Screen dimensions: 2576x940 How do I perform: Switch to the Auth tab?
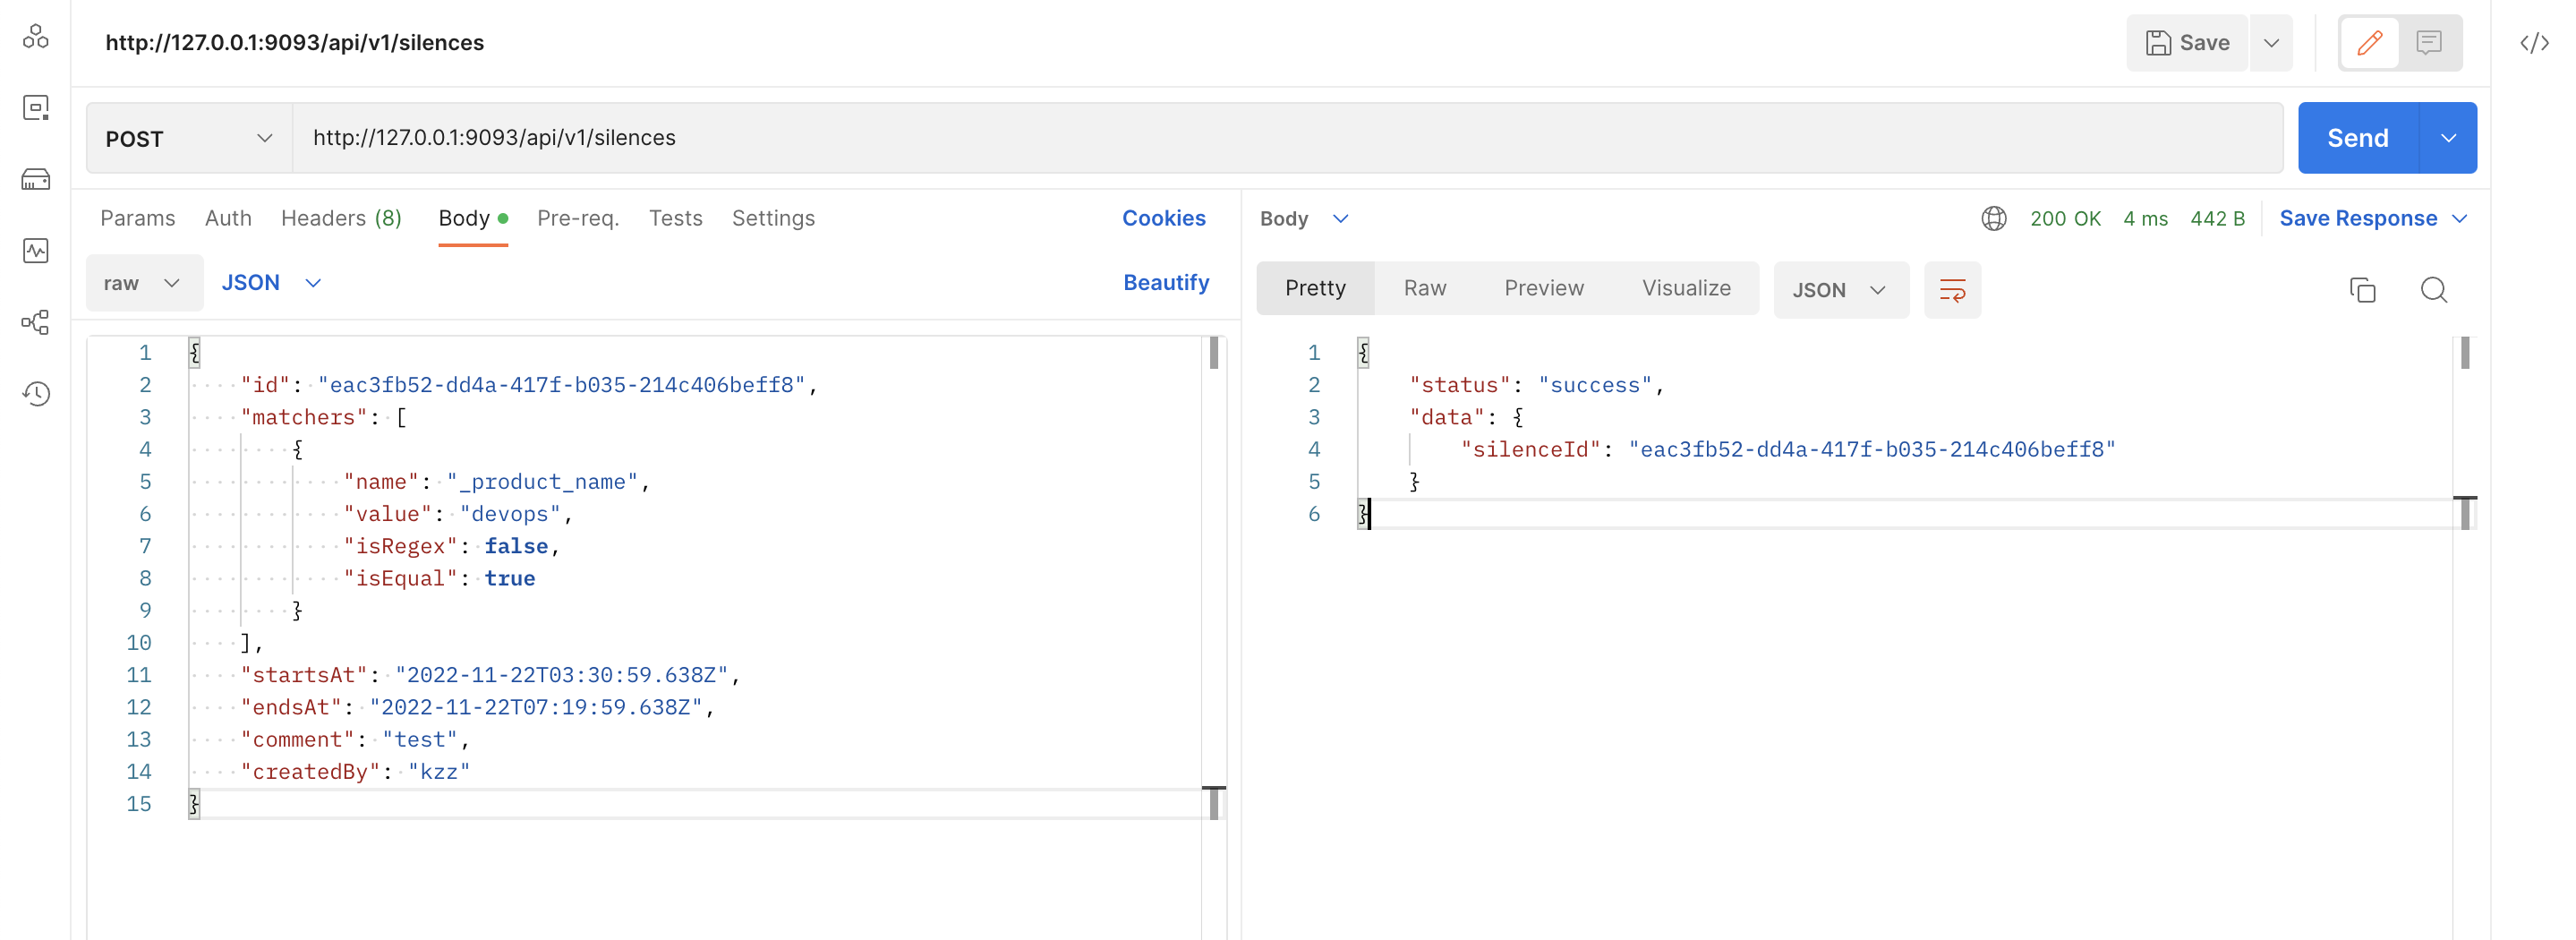[228, 219]
